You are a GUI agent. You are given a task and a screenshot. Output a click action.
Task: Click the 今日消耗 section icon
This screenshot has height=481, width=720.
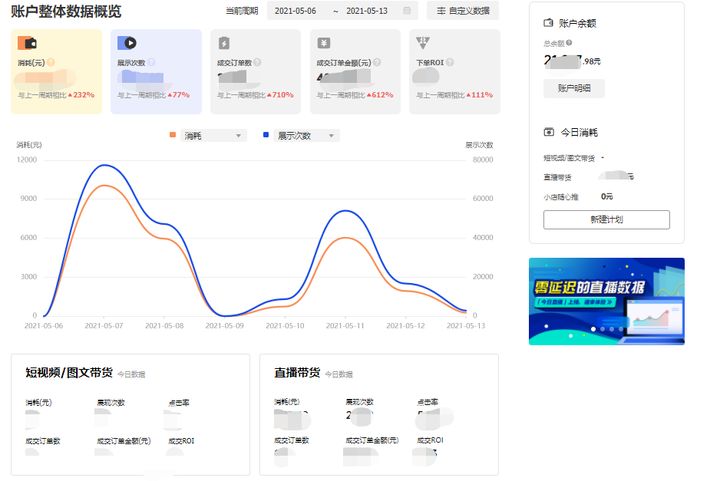(x=548, y=132)
